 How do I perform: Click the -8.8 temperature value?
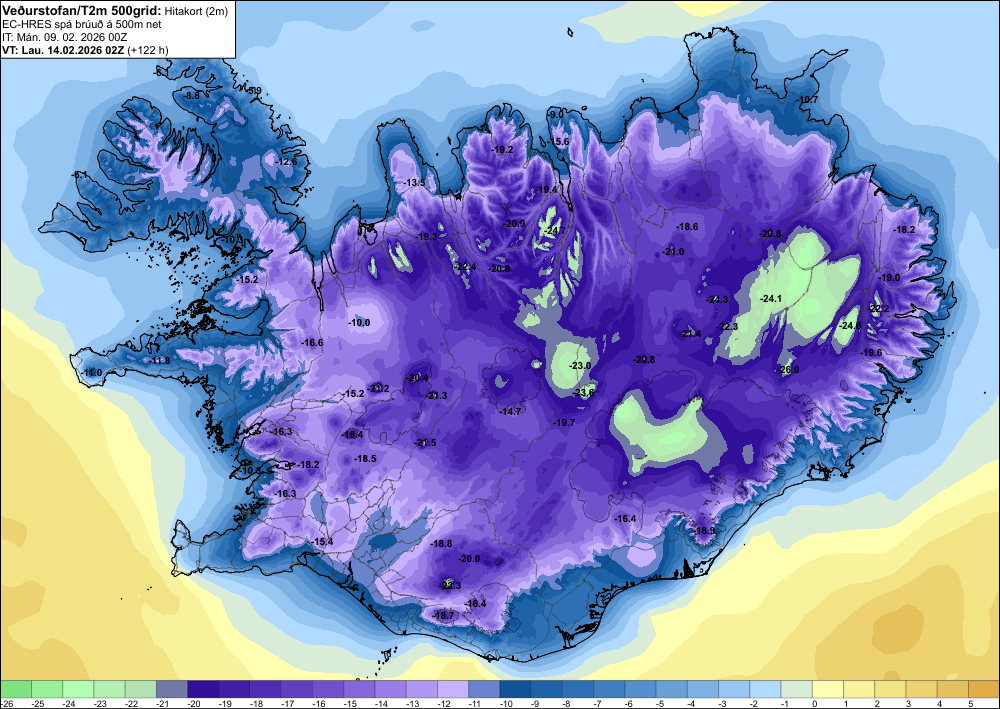(x=191, y=94)
